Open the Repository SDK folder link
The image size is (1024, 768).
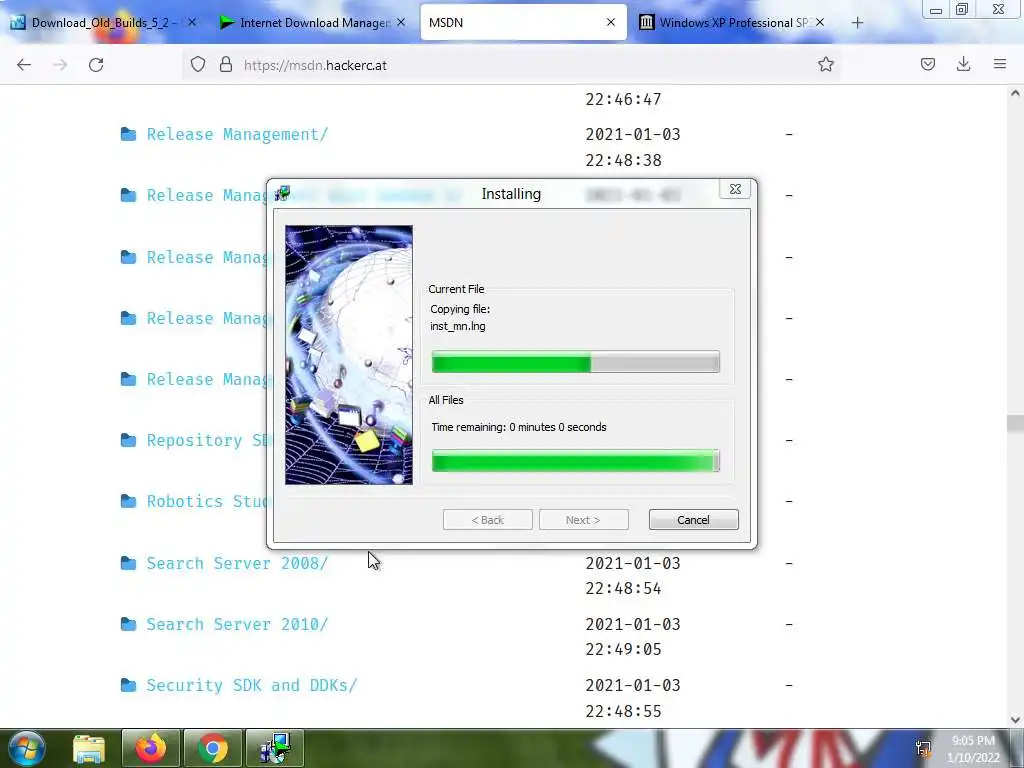coord(206,440)
